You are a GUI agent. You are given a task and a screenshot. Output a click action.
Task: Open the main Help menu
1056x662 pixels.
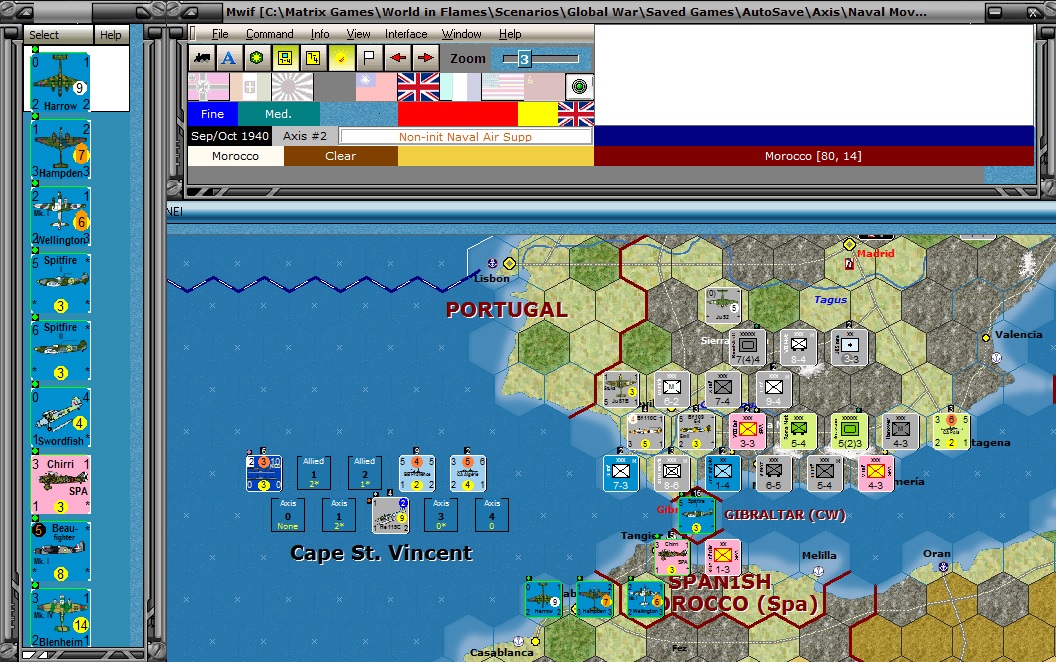pyautogui.click(x=510, y=34)
